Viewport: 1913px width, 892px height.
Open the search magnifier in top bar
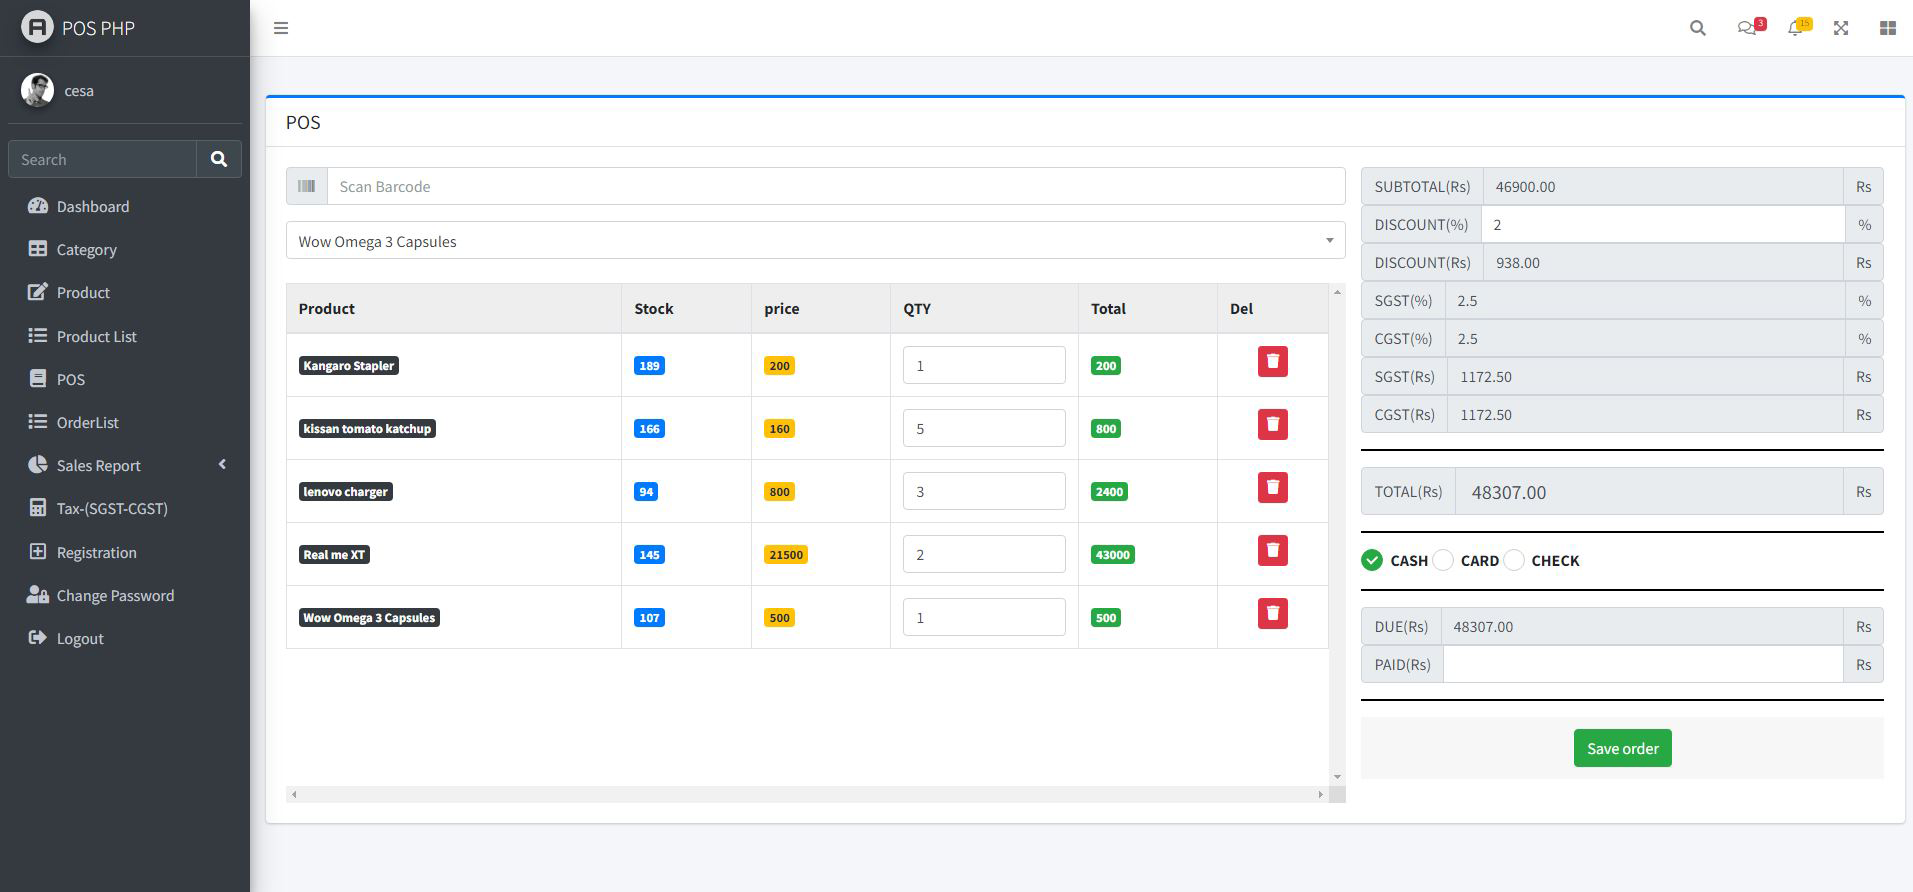point(1697,28)
